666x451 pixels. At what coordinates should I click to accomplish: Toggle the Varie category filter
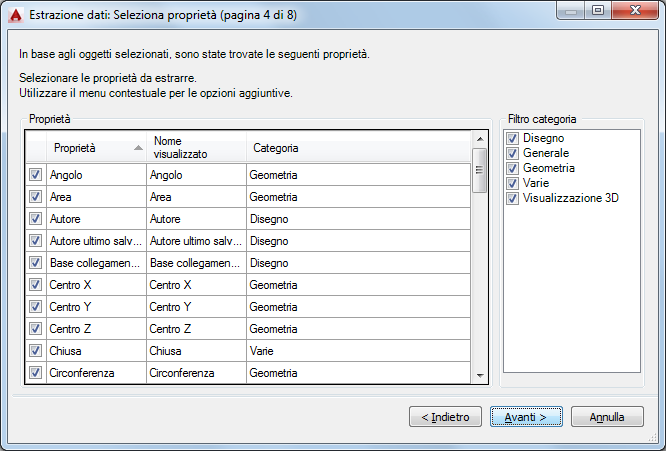point(512,183)
